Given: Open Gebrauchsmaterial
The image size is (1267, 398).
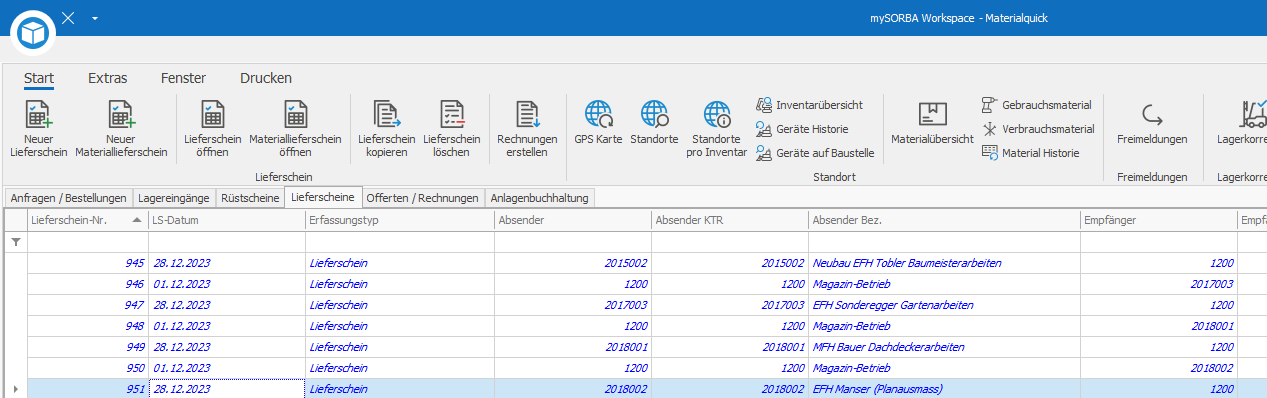Looking at the screenshot, I should tap(1036, 105).
